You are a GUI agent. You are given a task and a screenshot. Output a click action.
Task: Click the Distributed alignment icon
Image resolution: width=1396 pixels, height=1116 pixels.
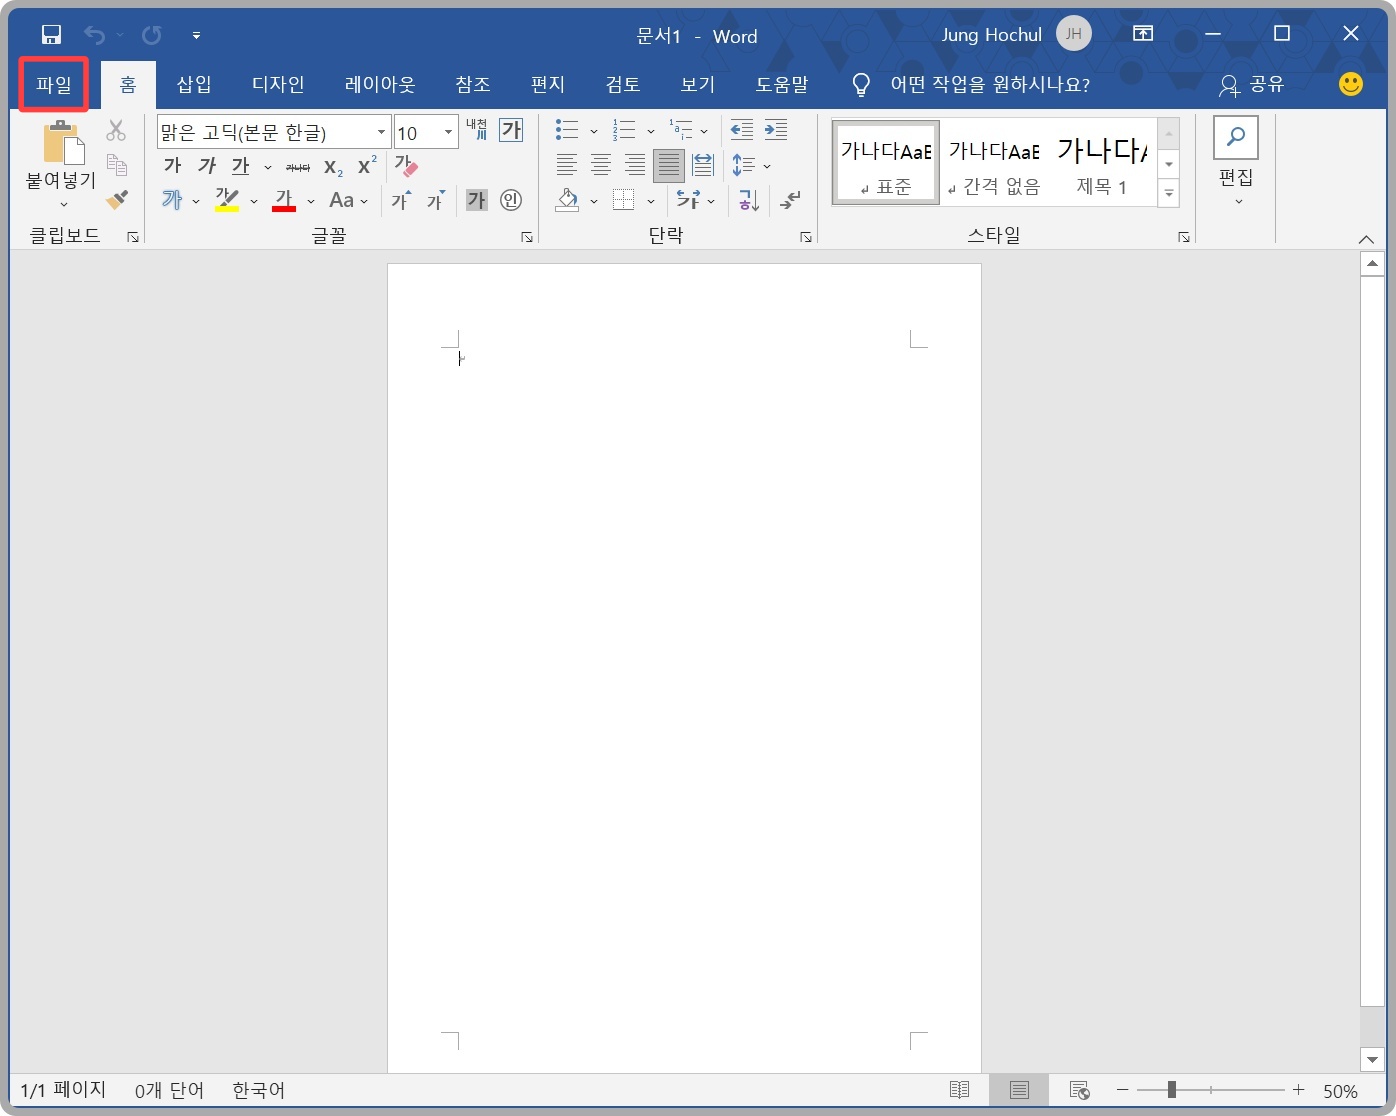703,165
